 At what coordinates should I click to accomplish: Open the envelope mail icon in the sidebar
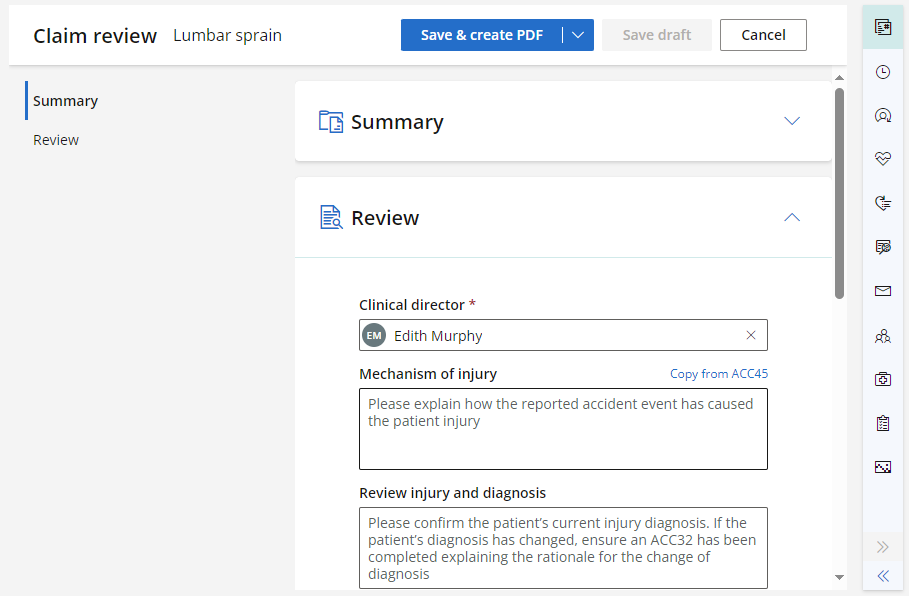[x=883, y=291]
